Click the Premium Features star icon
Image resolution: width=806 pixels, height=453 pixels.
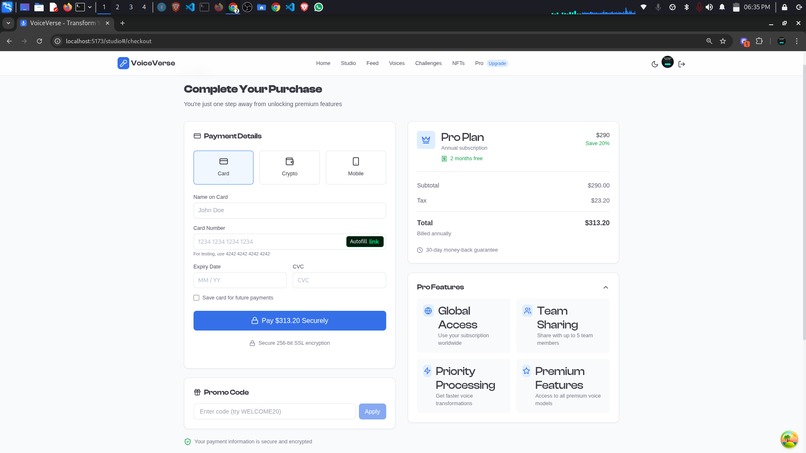(526, 371)
